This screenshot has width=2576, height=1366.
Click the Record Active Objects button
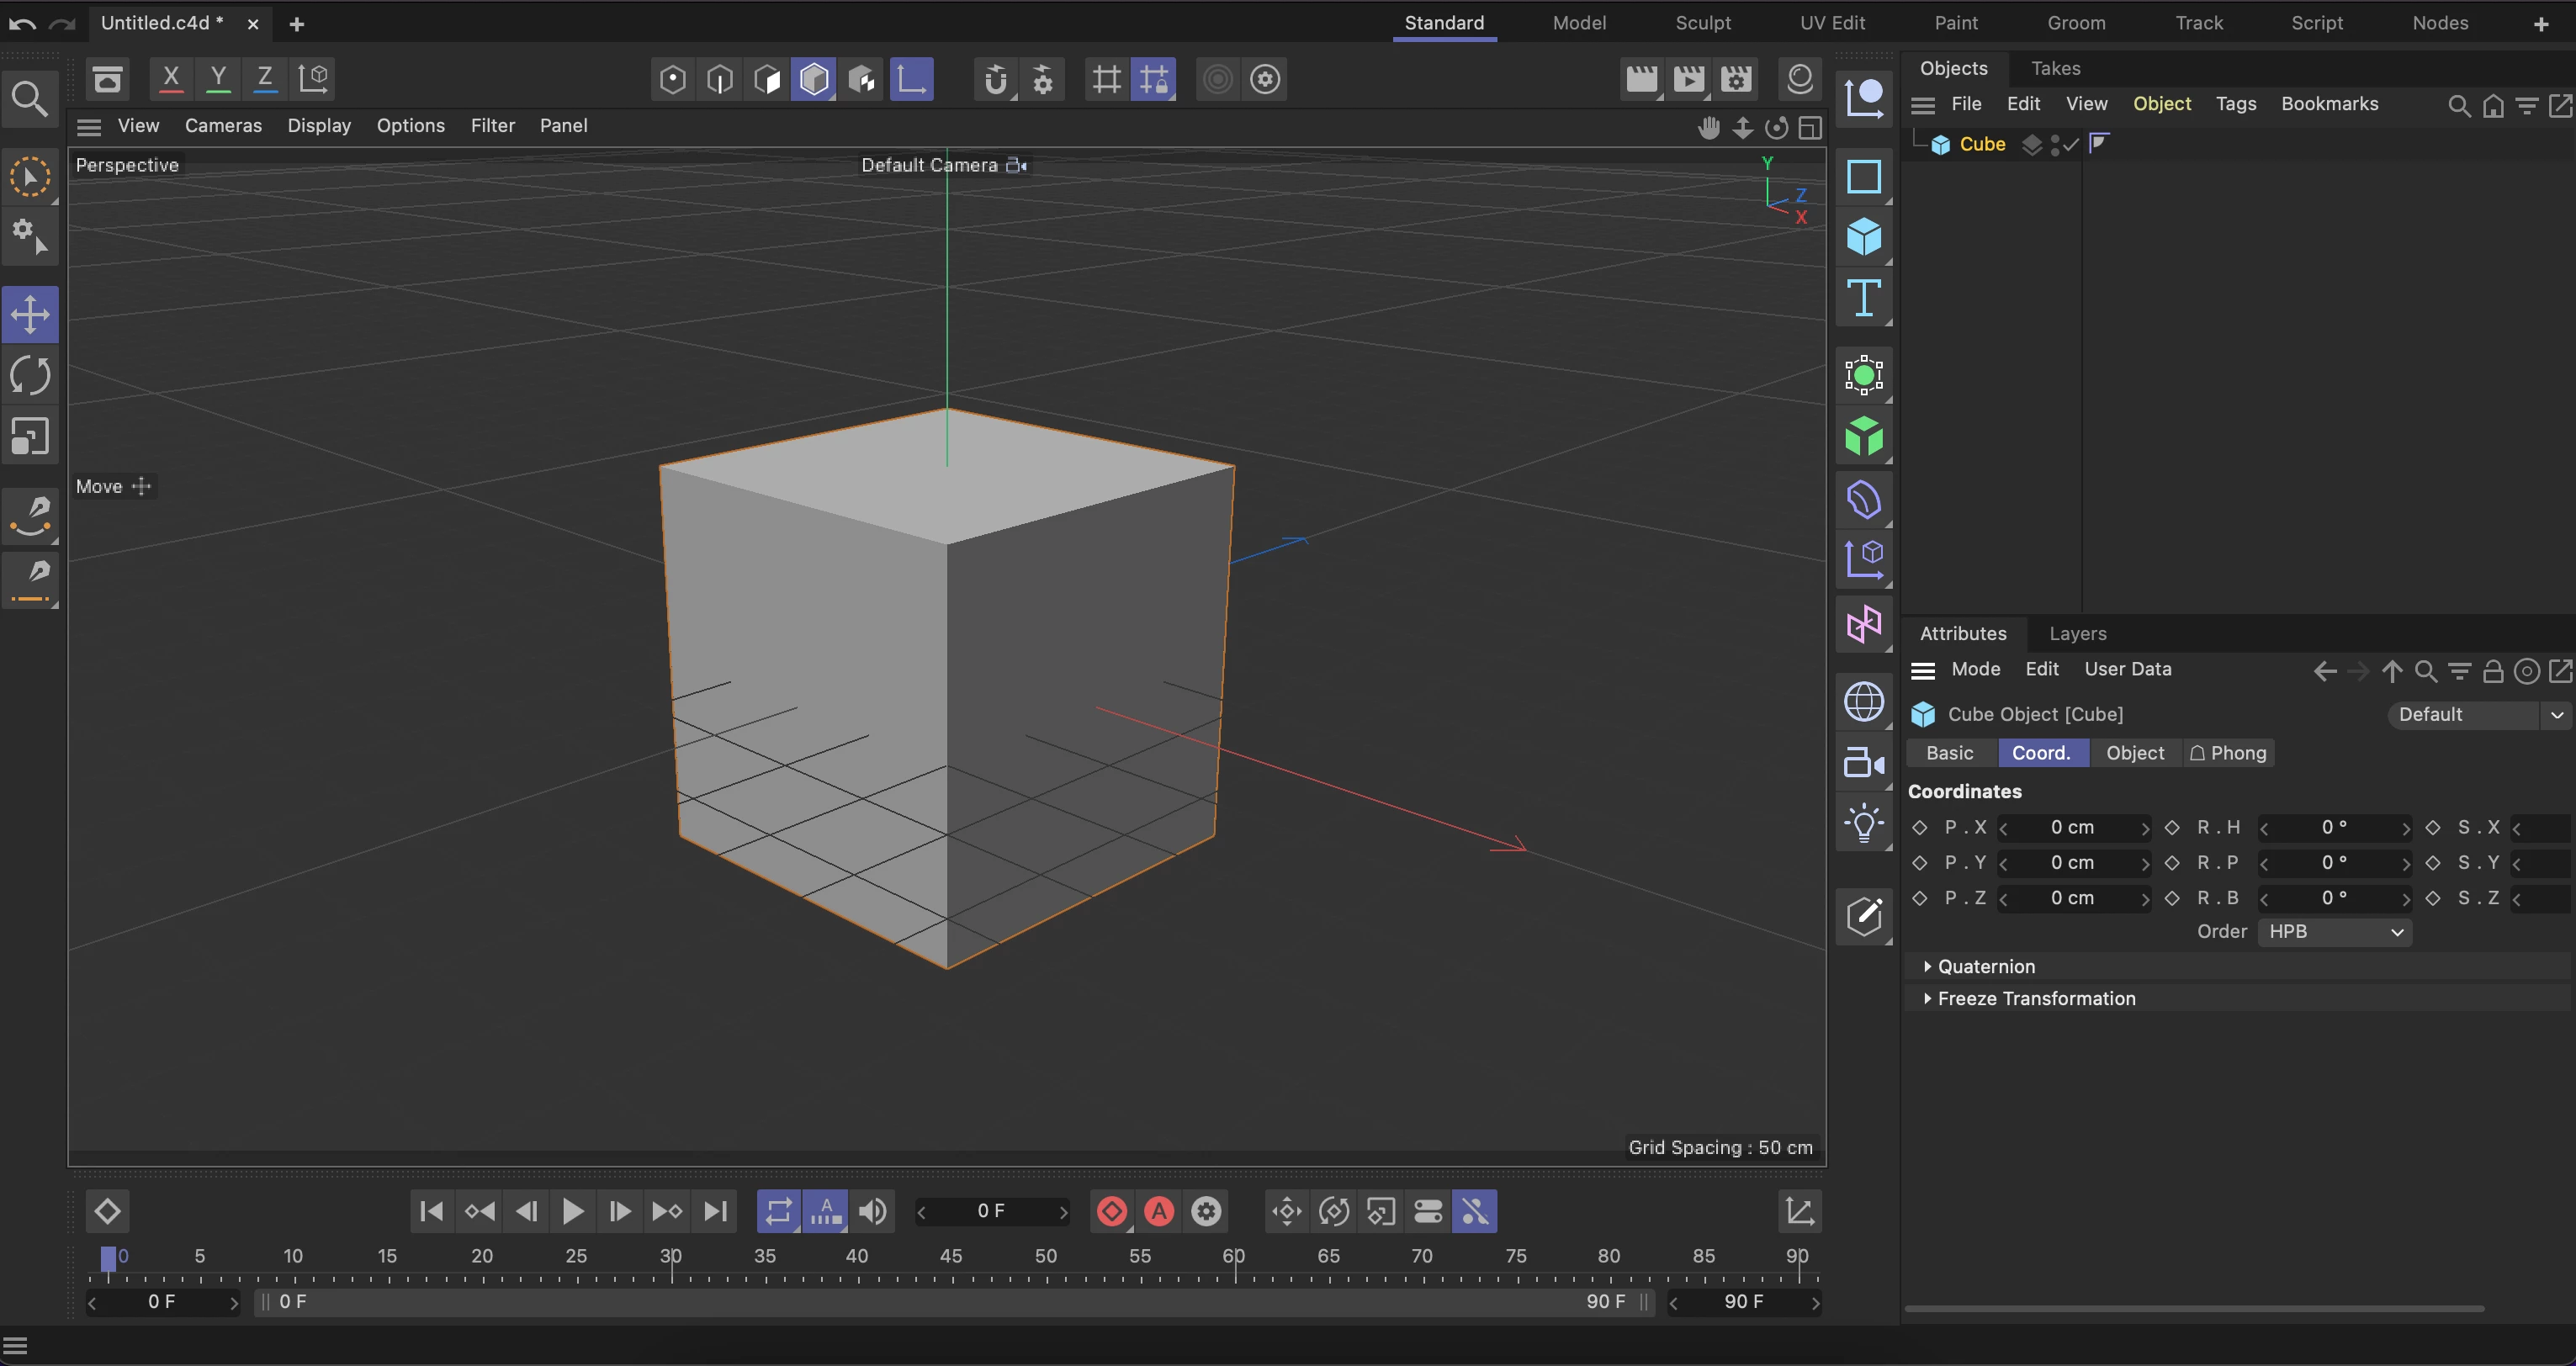(1112, 1211)
